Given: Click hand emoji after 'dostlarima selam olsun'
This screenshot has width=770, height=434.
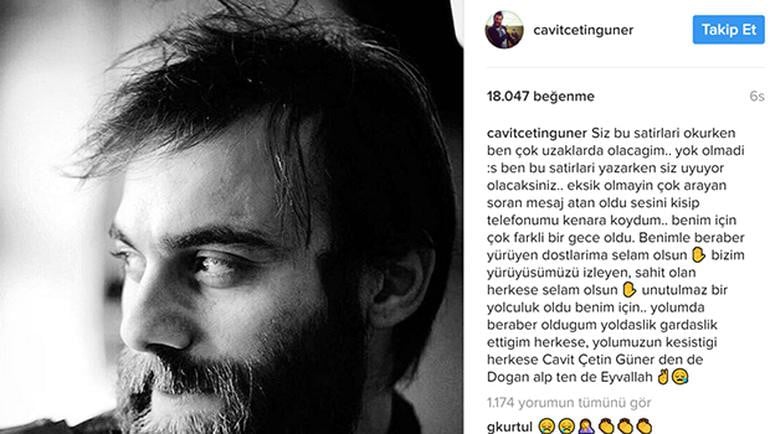Looking at the screenshot, I should (x=698, y=255).
